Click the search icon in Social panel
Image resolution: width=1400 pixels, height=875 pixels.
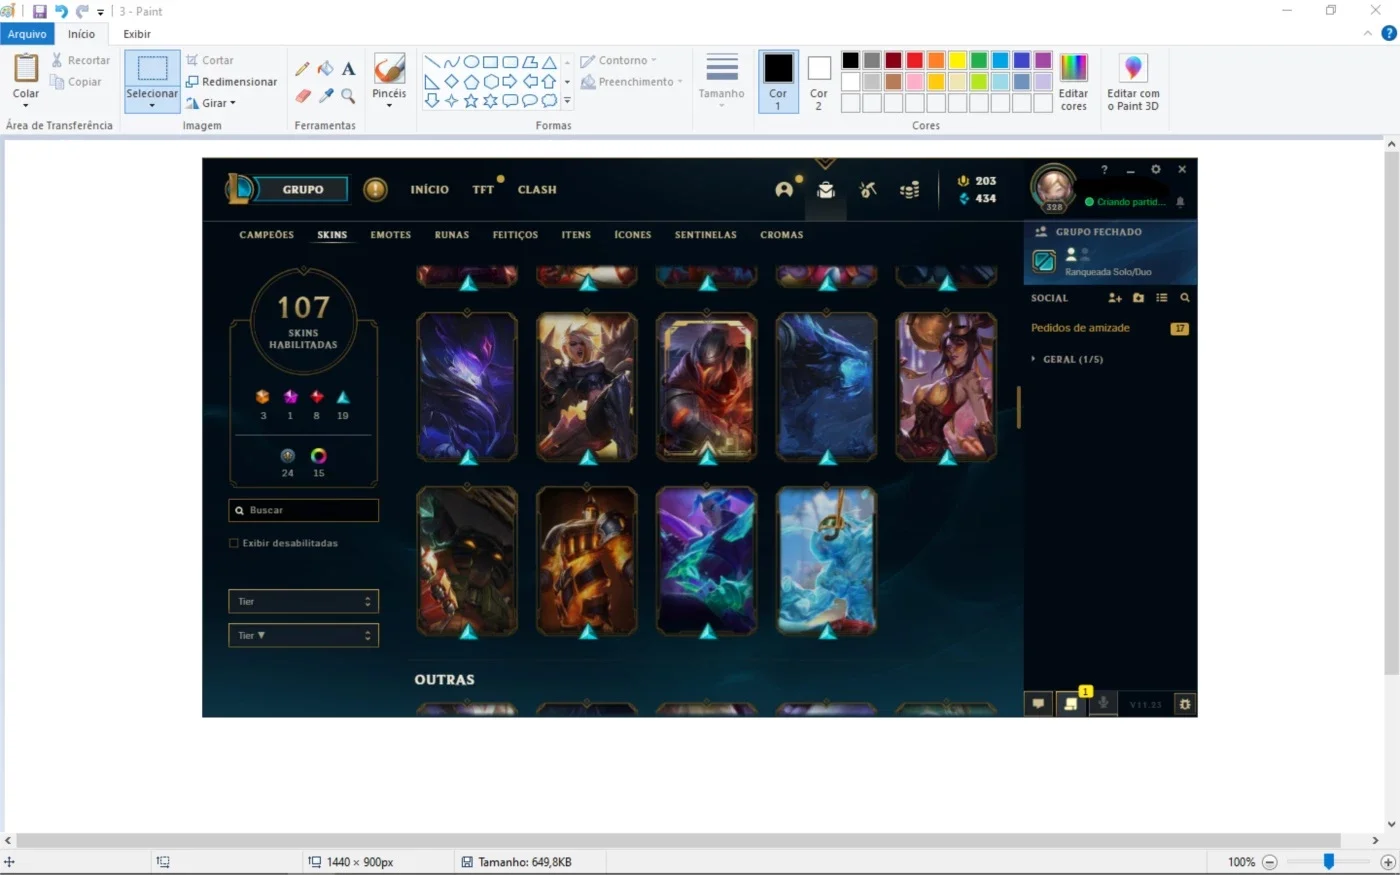pos(1185,298)
